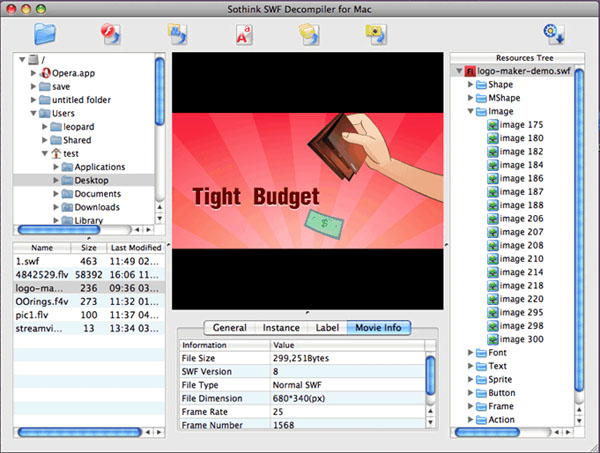Expand the Font resource folder
The image size is (600, 453).
[x=470, y=352]
